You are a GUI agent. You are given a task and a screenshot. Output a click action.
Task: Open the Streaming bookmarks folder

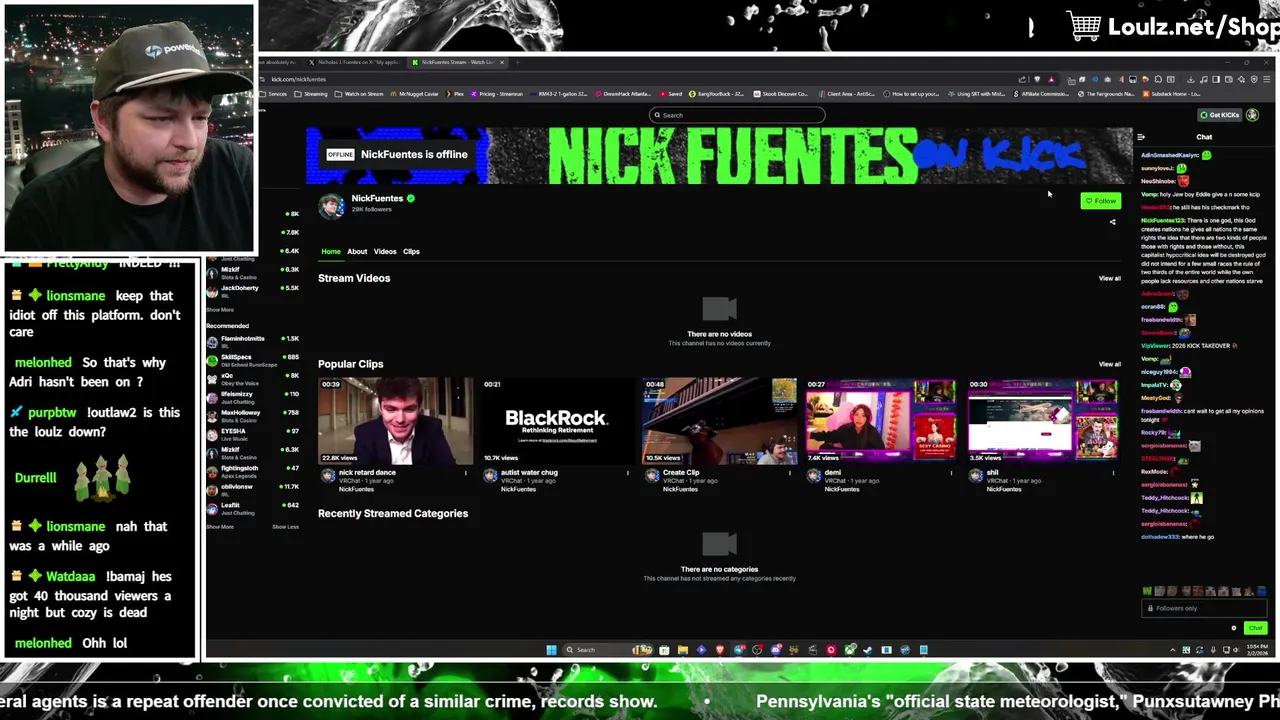click(311, 94)
